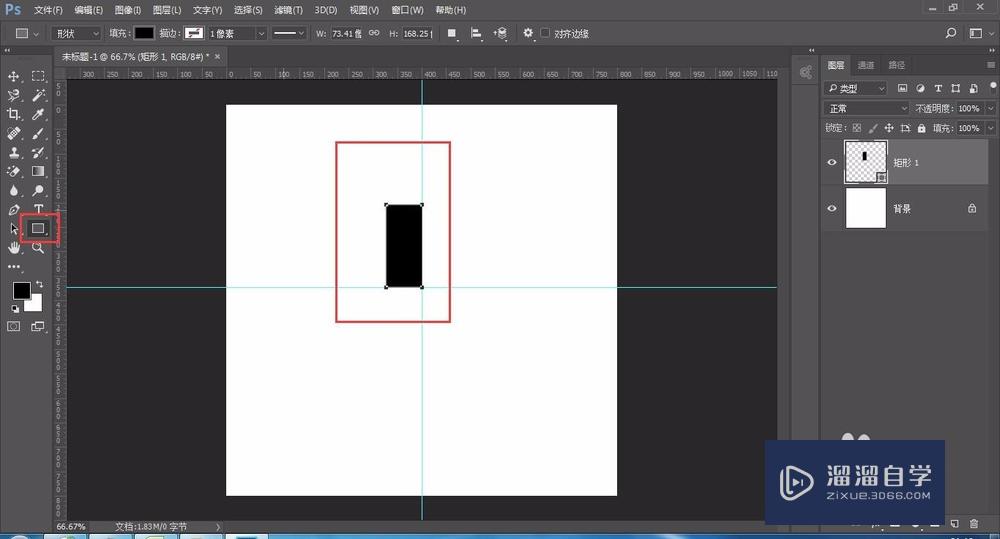
Task: Select the Move tool
Action: point(14,76)
